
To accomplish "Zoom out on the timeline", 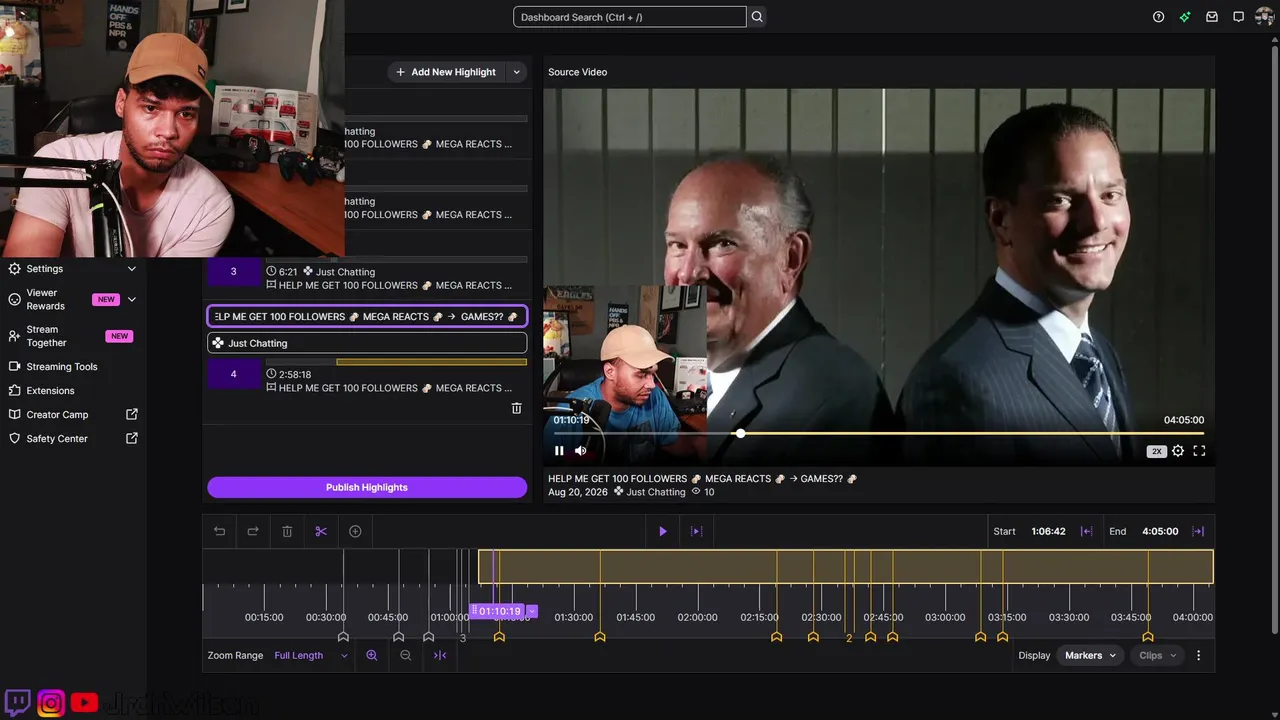I will (406, 655).
